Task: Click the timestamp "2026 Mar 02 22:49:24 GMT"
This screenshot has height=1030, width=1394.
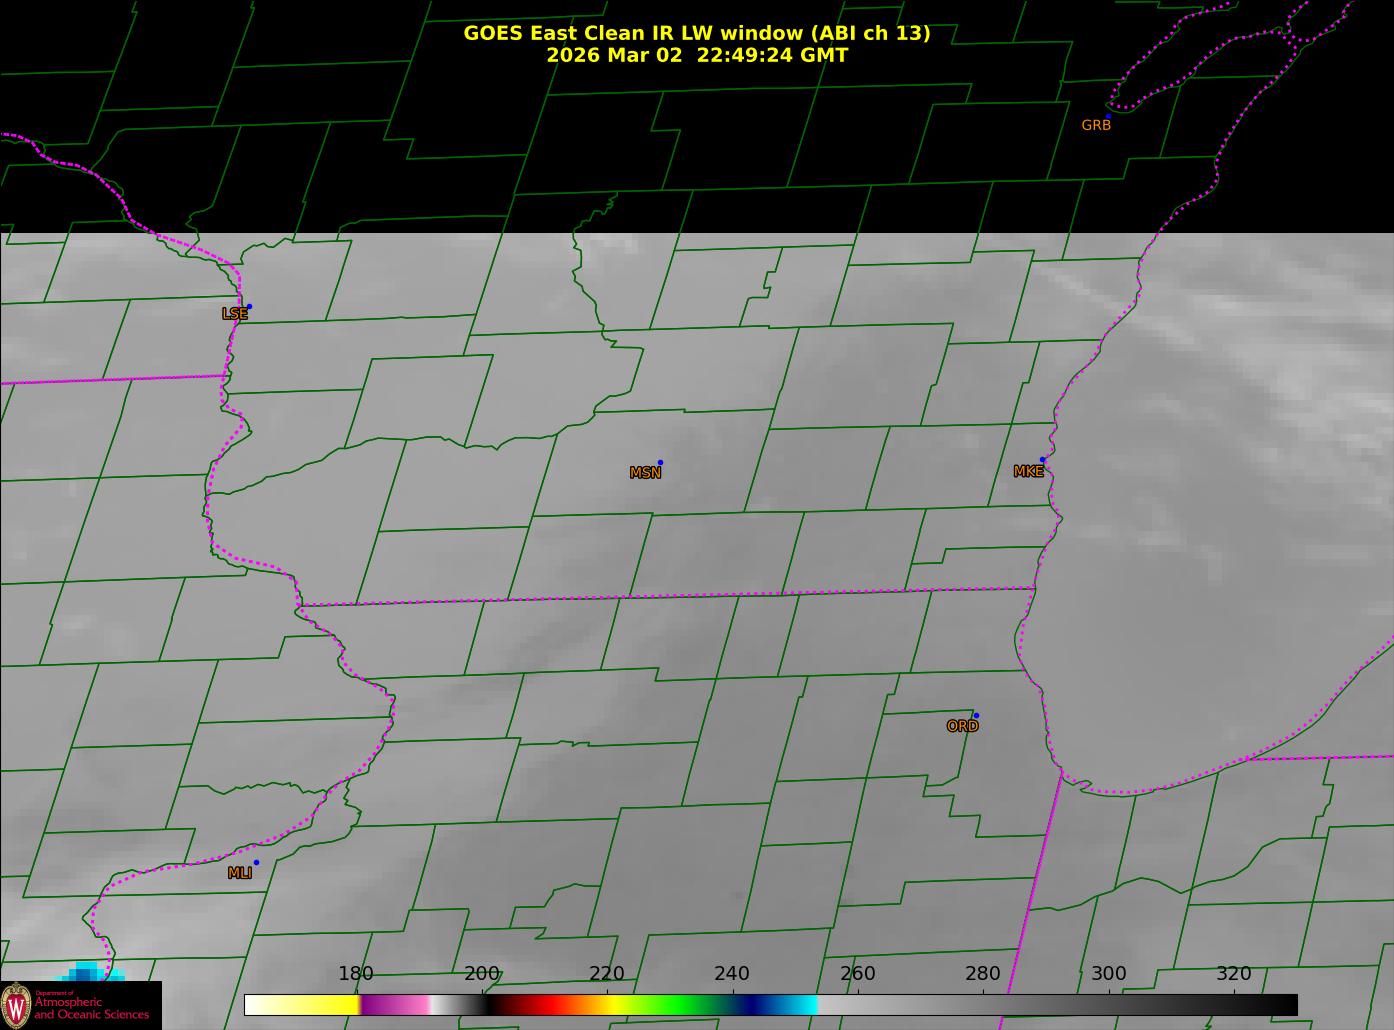Action: (697, 55)
